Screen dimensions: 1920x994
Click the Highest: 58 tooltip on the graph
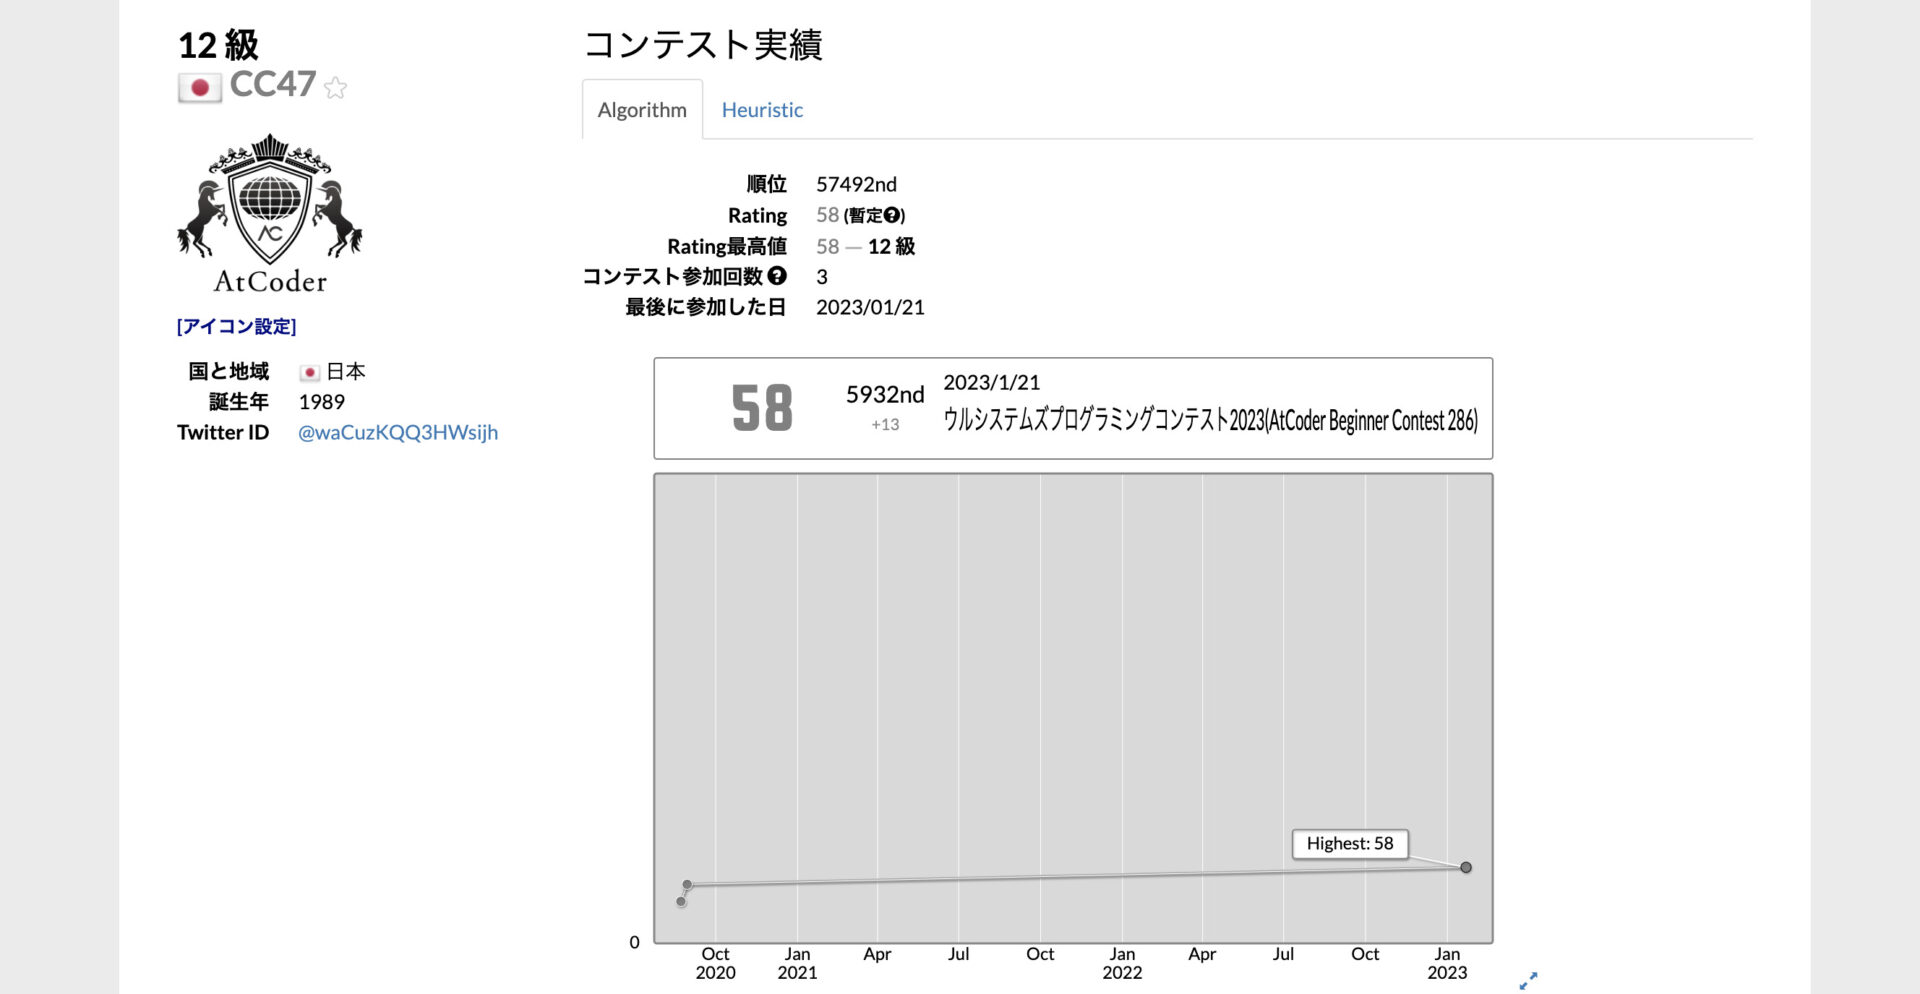click(1349, 844)
